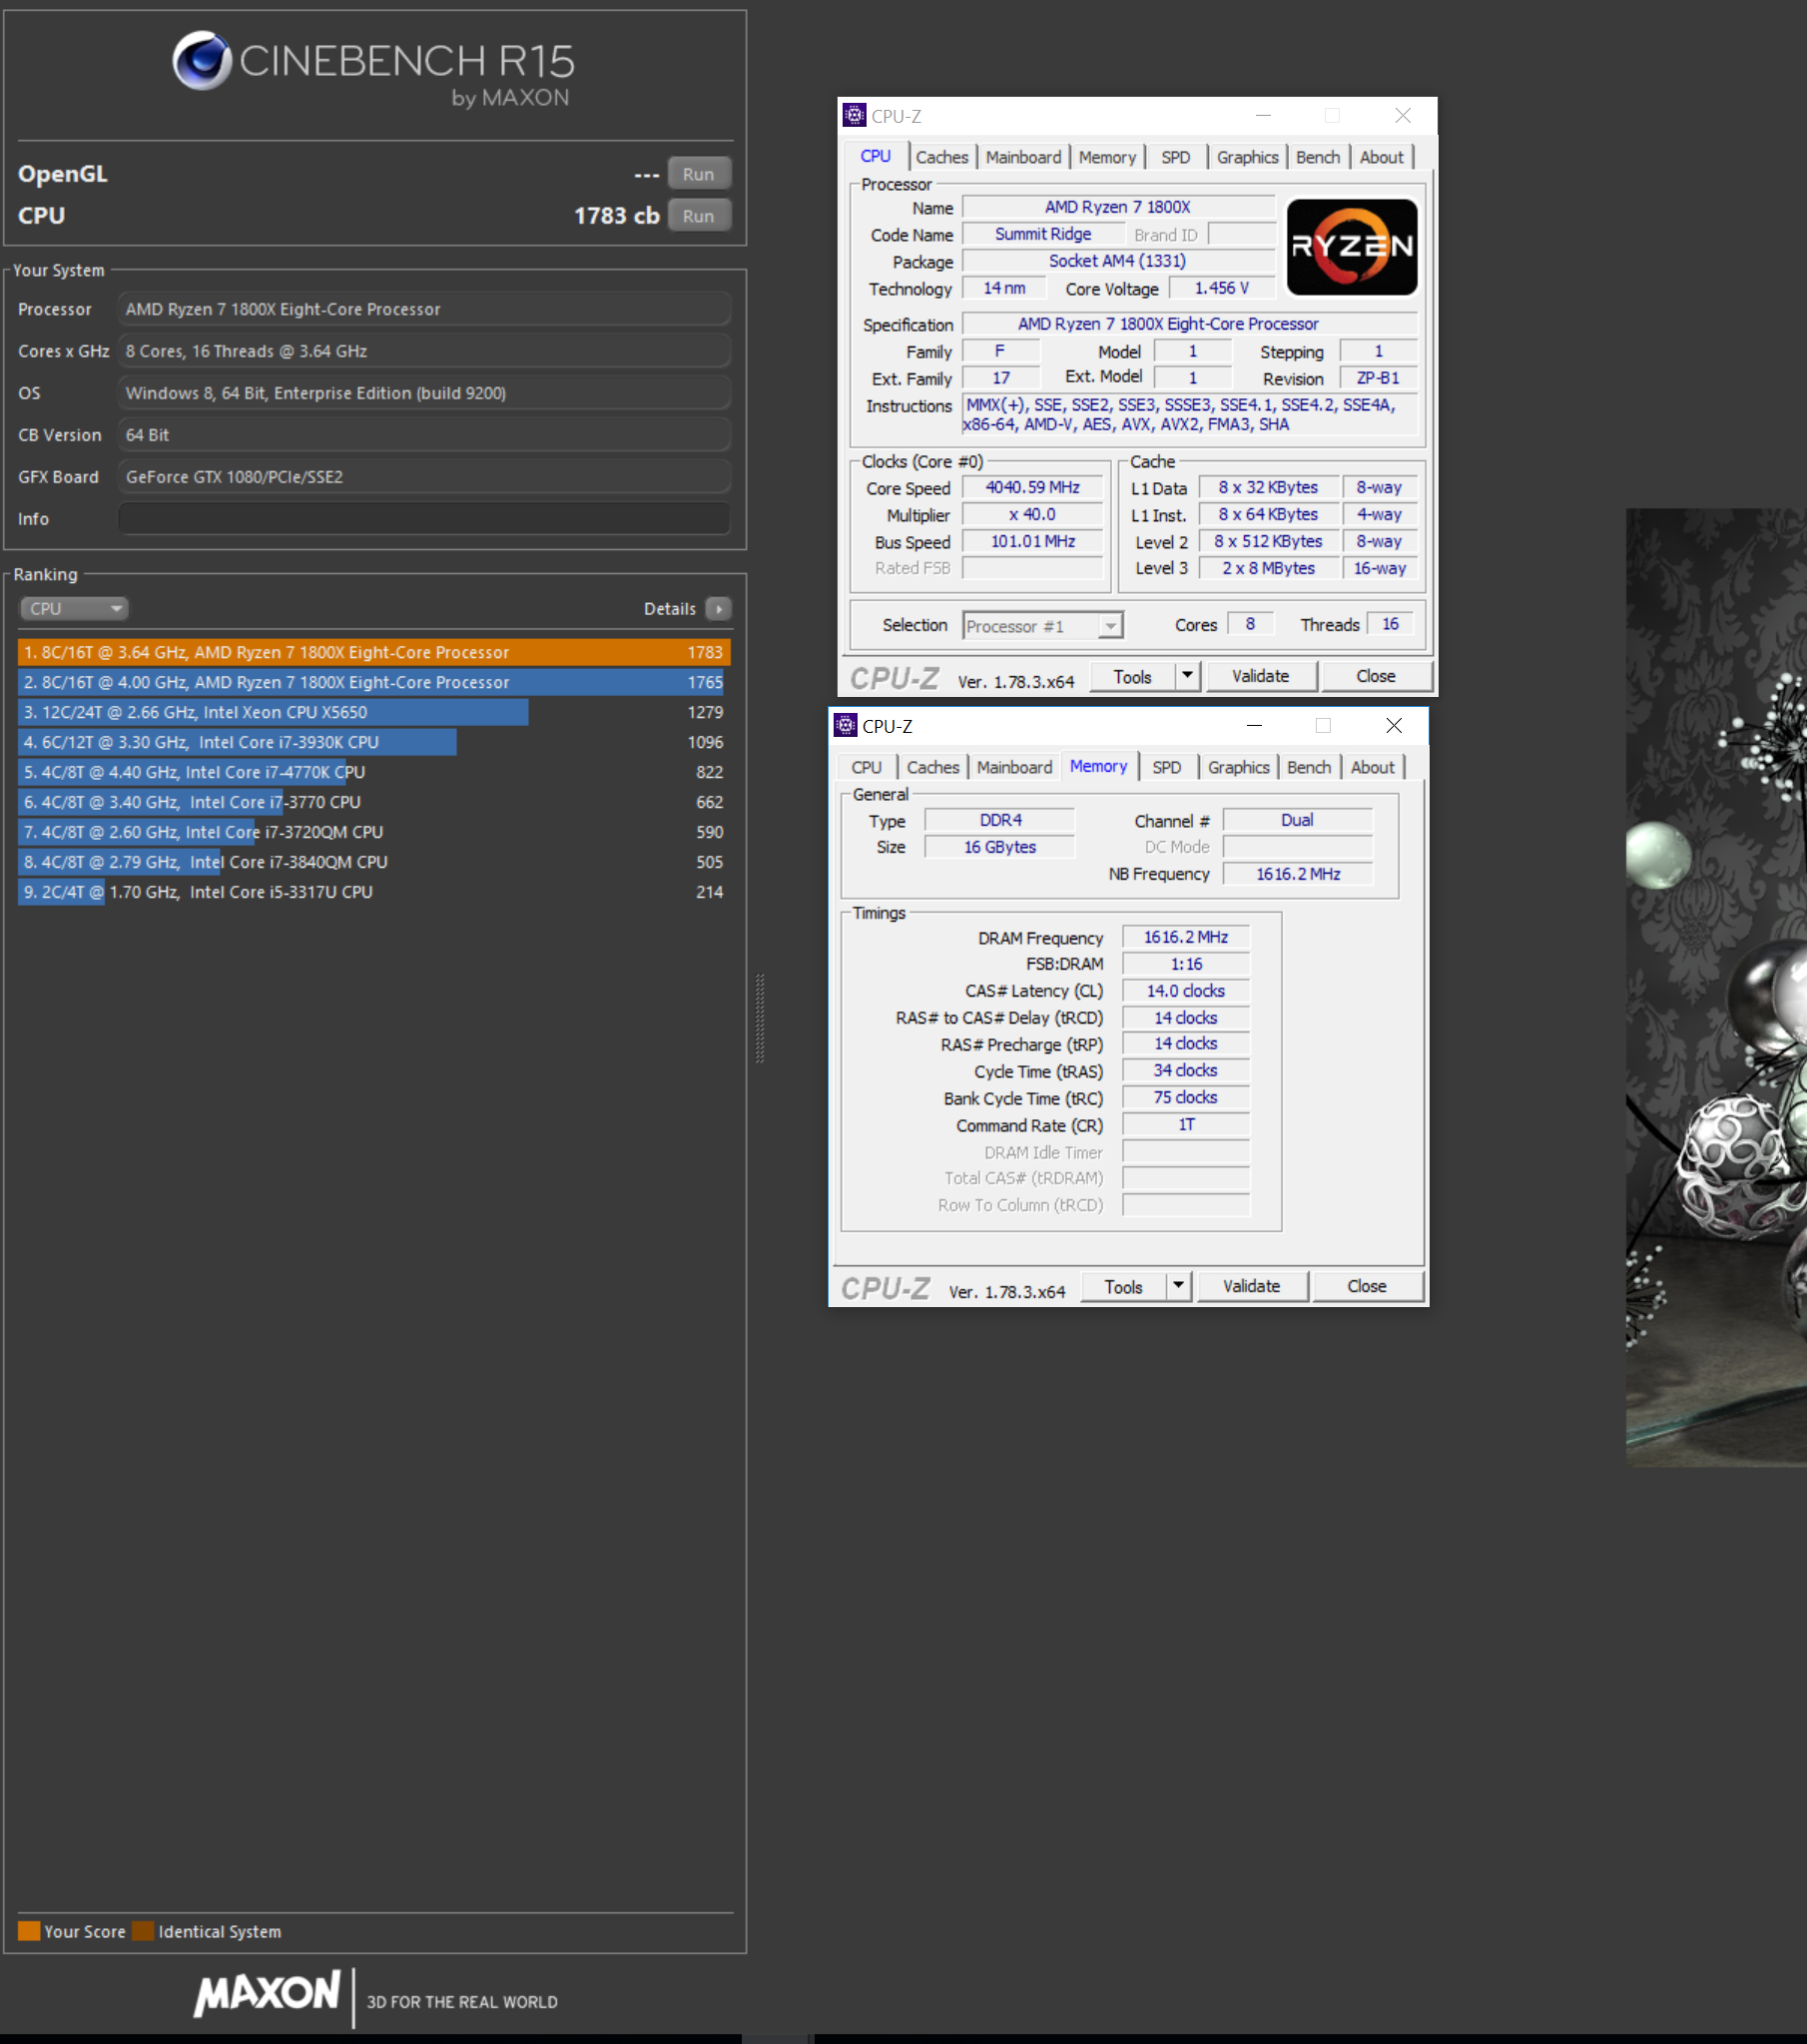1807x2044 pixels.
Task: Click the orange Your Score legend swatch
Action: click(x=29, y=1931)
